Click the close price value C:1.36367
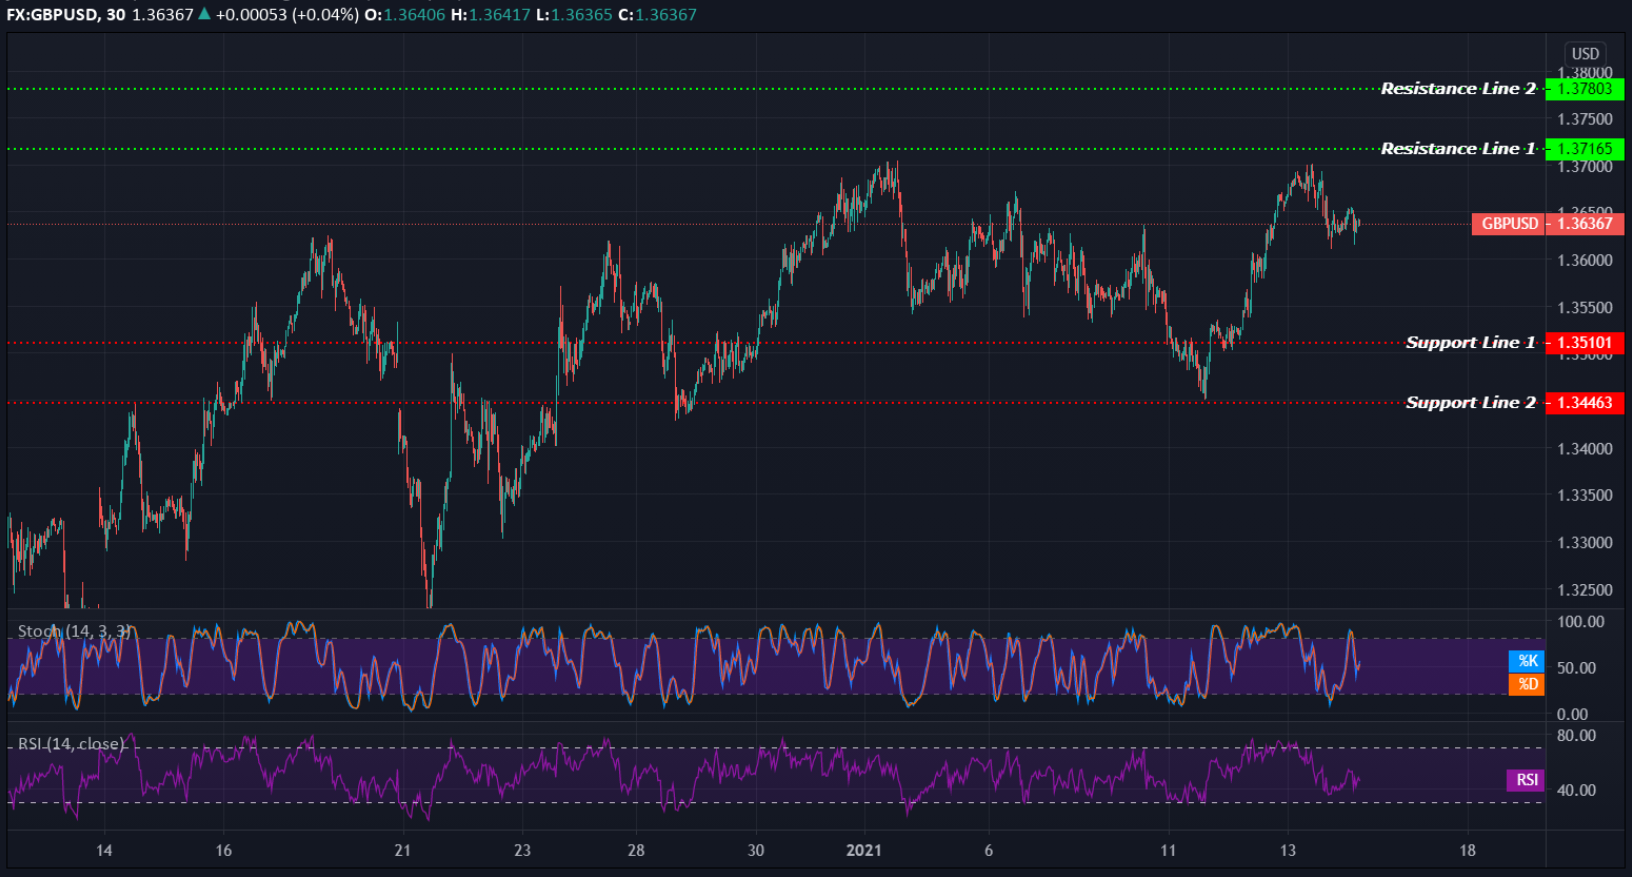Screen dimensions: 1632x877 659,14
